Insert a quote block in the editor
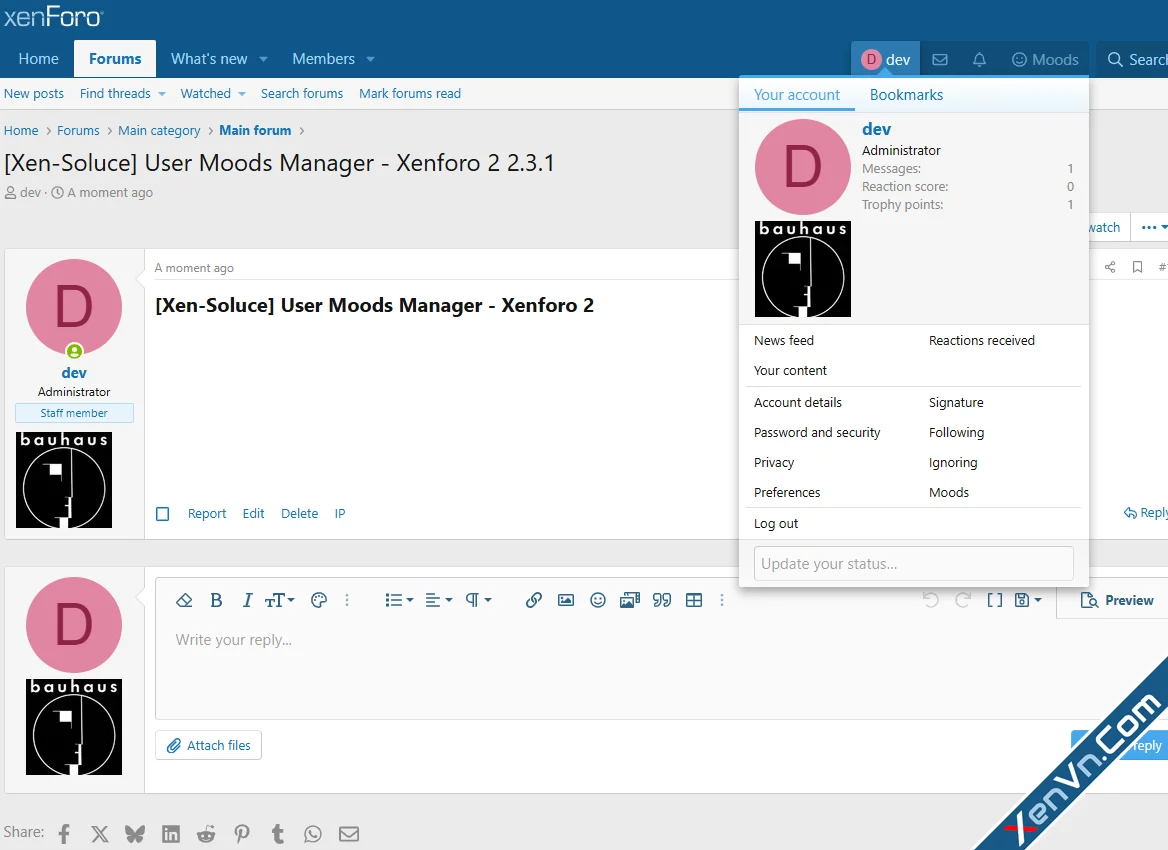Viewport: 1168px width, 850px height. (x=662, y=600)
